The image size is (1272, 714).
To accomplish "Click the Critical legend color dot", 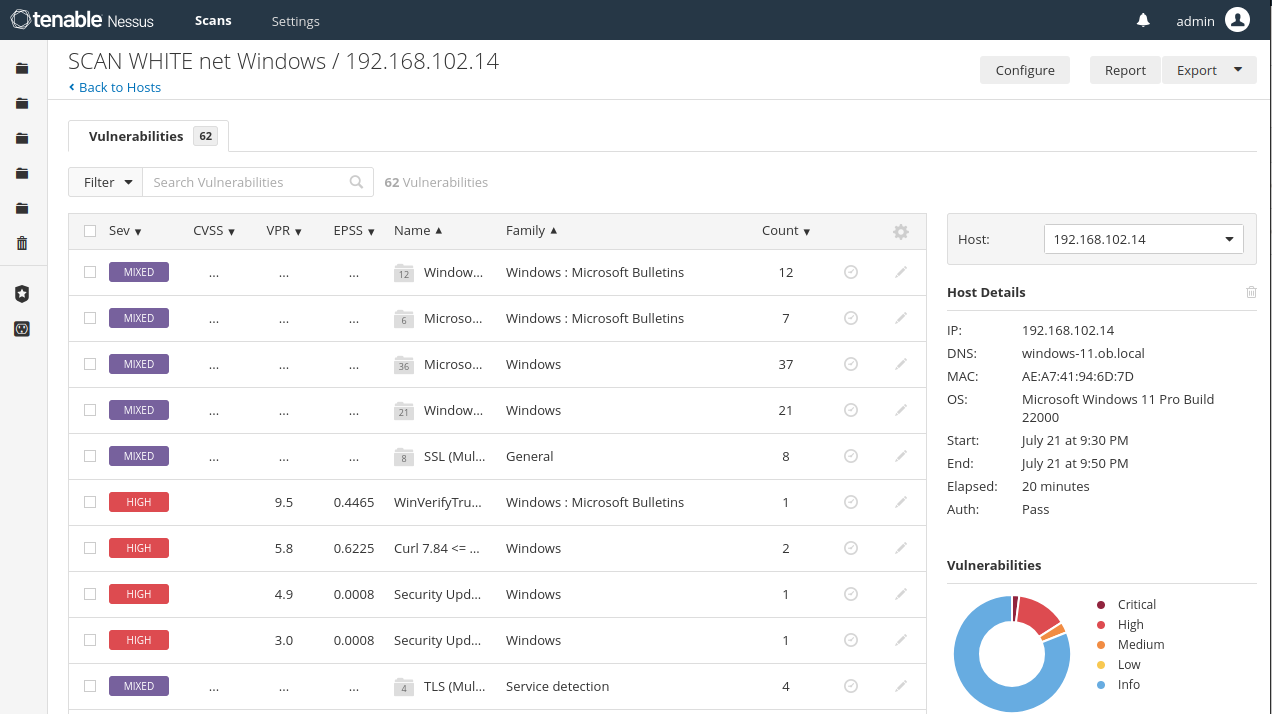I will [1101, 605].
